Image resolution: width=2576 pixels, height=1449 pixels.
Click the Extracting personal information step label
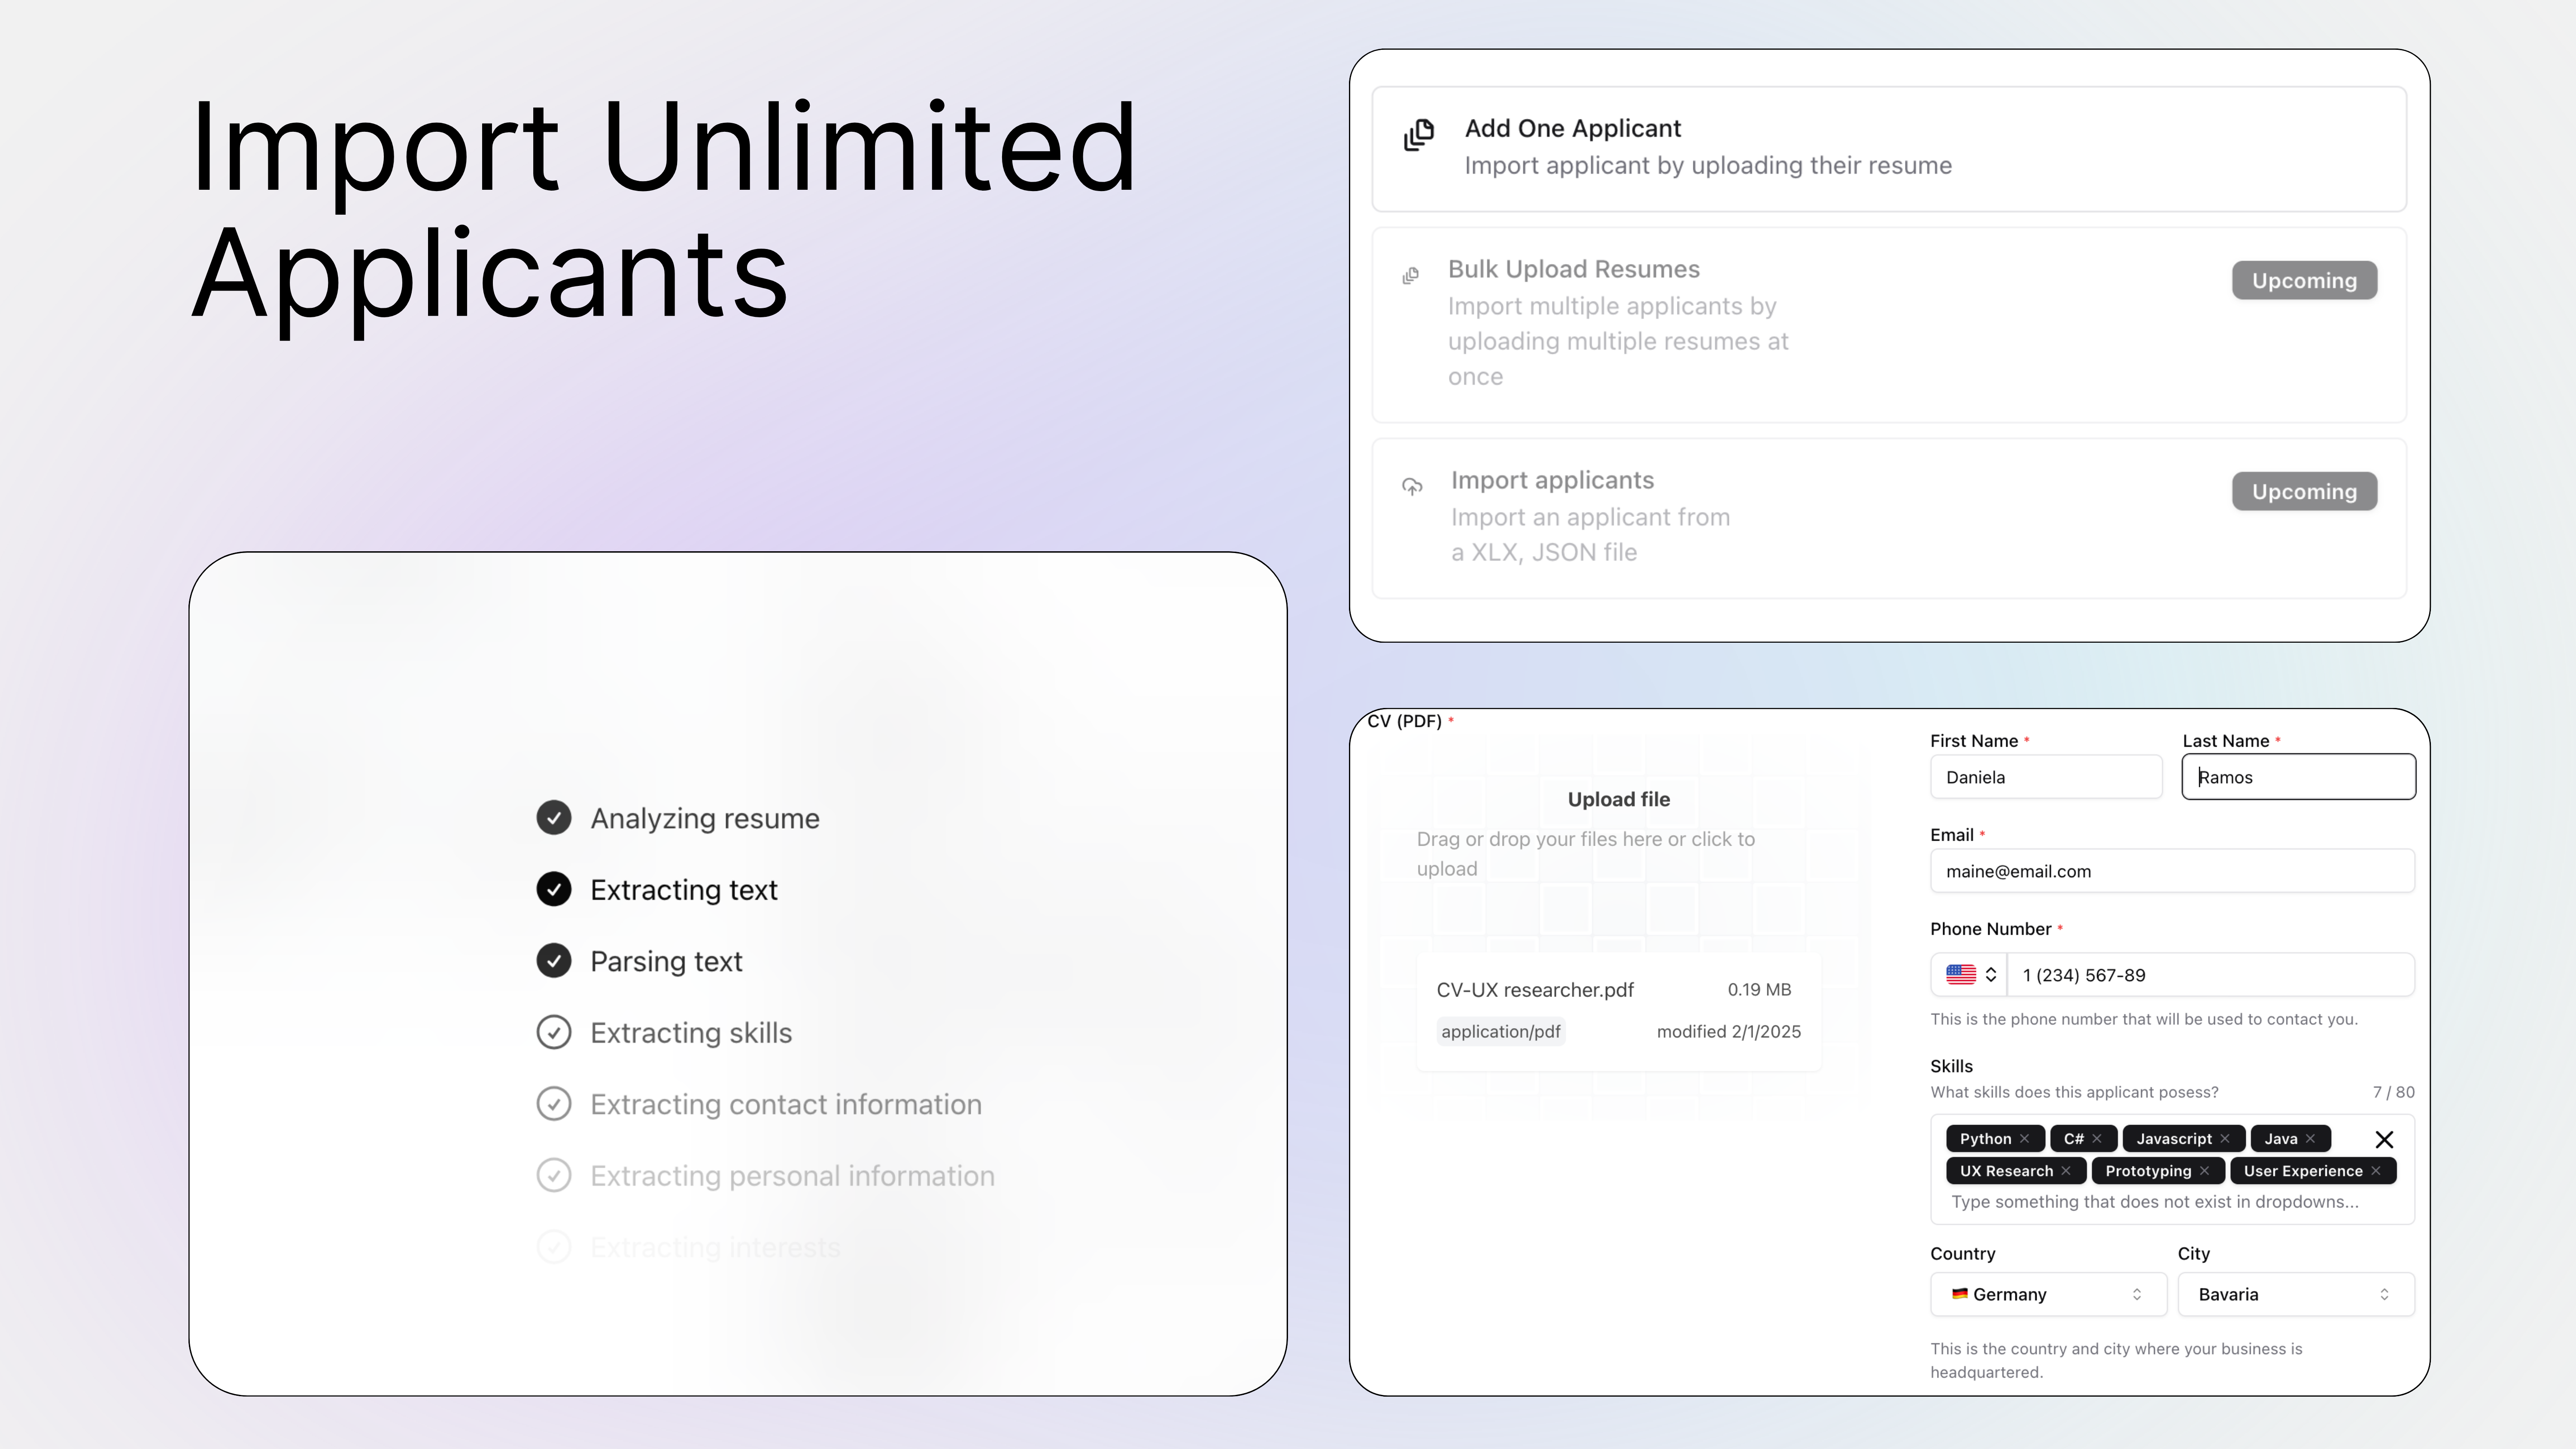tap(793, 1176)
